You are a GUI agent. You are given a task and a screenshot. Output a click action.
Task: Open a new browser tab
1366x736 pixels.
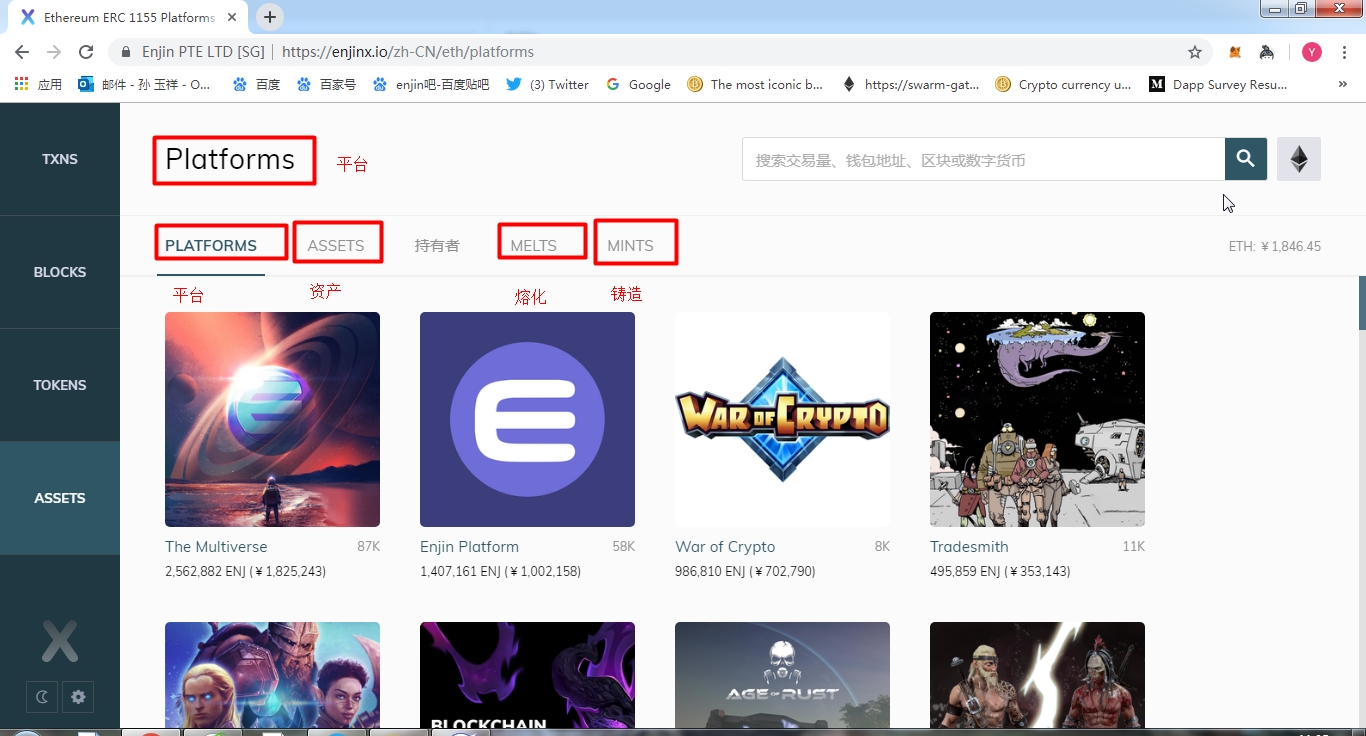270,17
